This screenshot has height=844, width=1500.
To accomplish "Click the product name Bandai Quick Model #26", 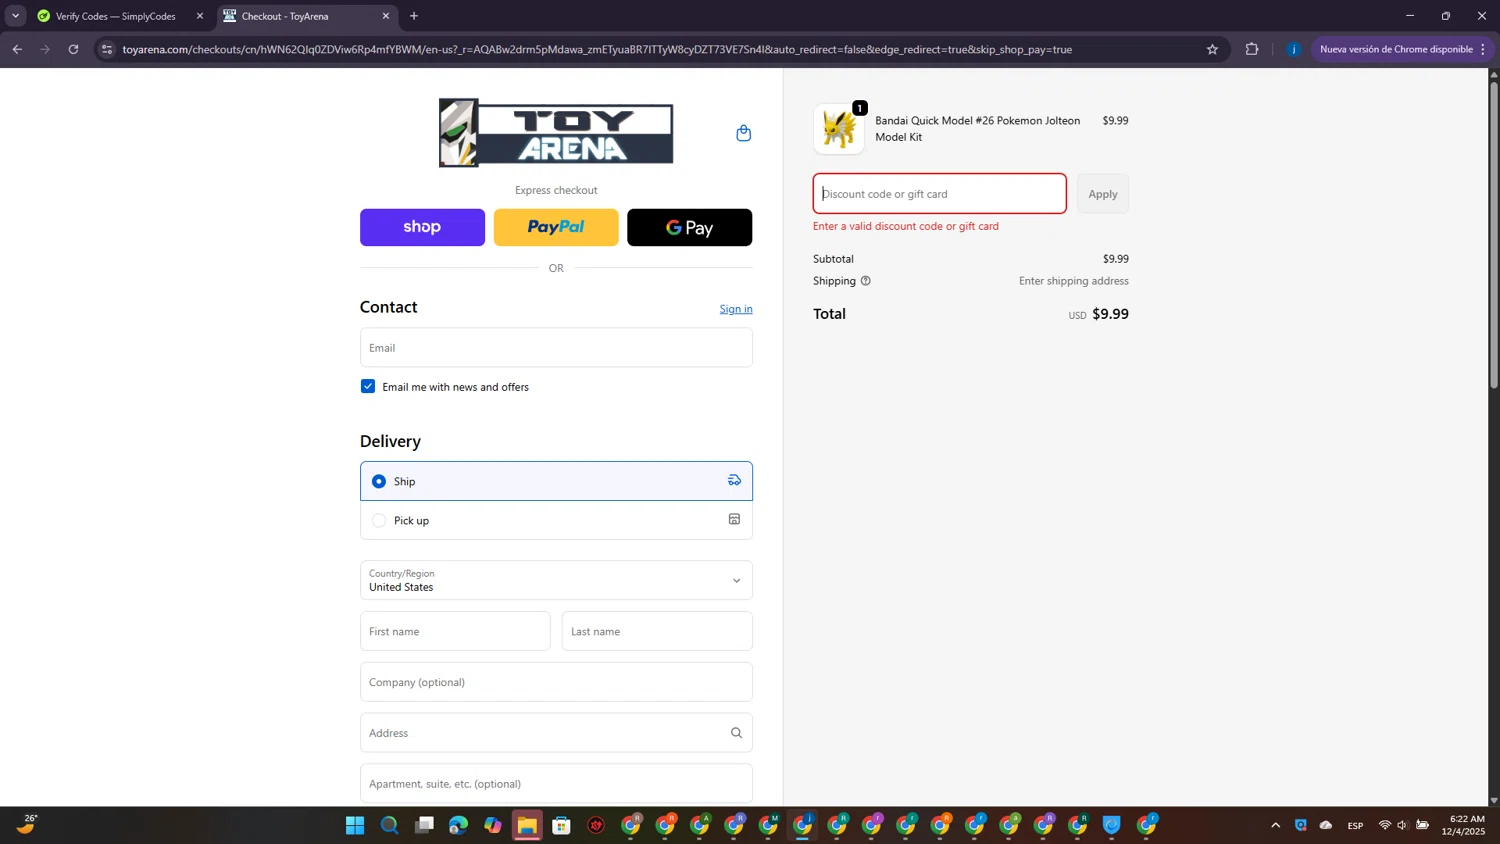I will [978, 129].
